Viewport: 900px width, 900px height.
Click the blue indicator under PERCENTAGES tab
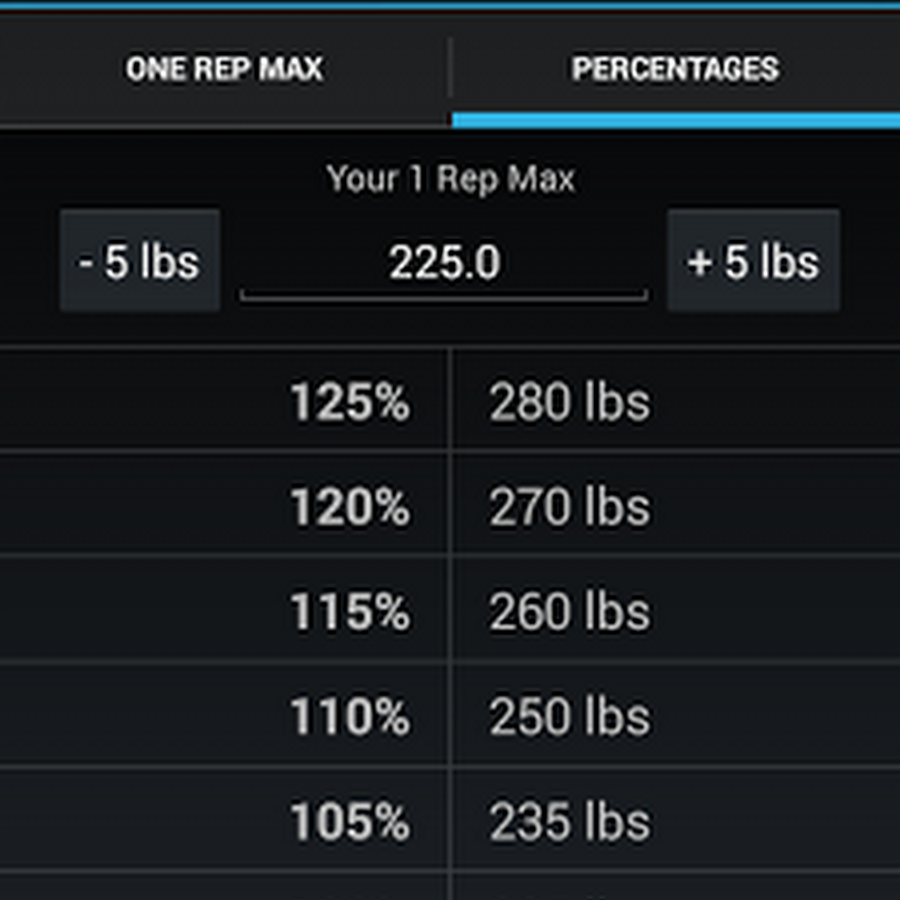[x=675, y=121]
